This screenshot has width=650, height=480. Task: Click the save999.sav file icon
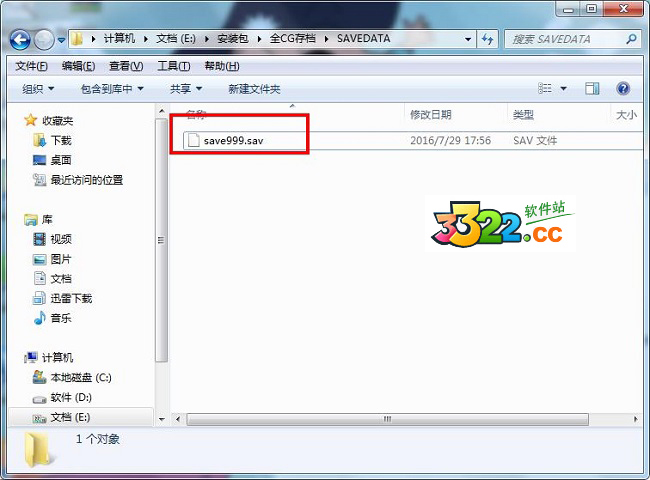pos(193,140)
